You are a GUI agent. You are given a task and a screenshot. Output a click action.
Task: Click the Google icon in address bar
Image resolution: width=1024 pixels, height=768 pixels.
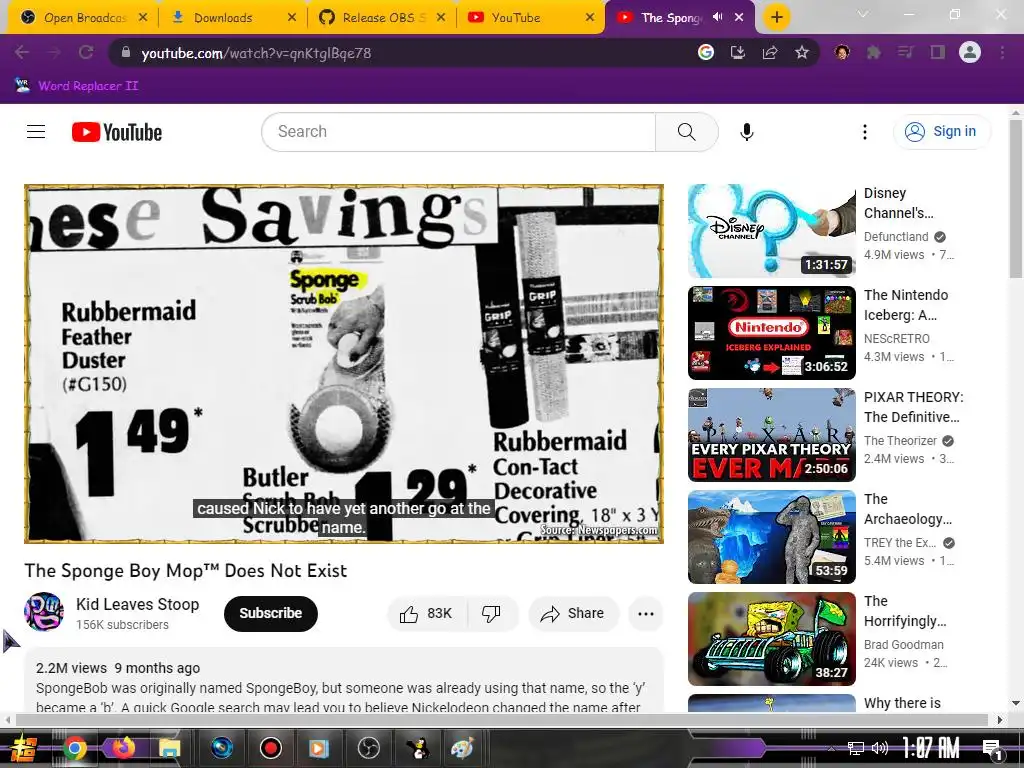coord(705,53)
